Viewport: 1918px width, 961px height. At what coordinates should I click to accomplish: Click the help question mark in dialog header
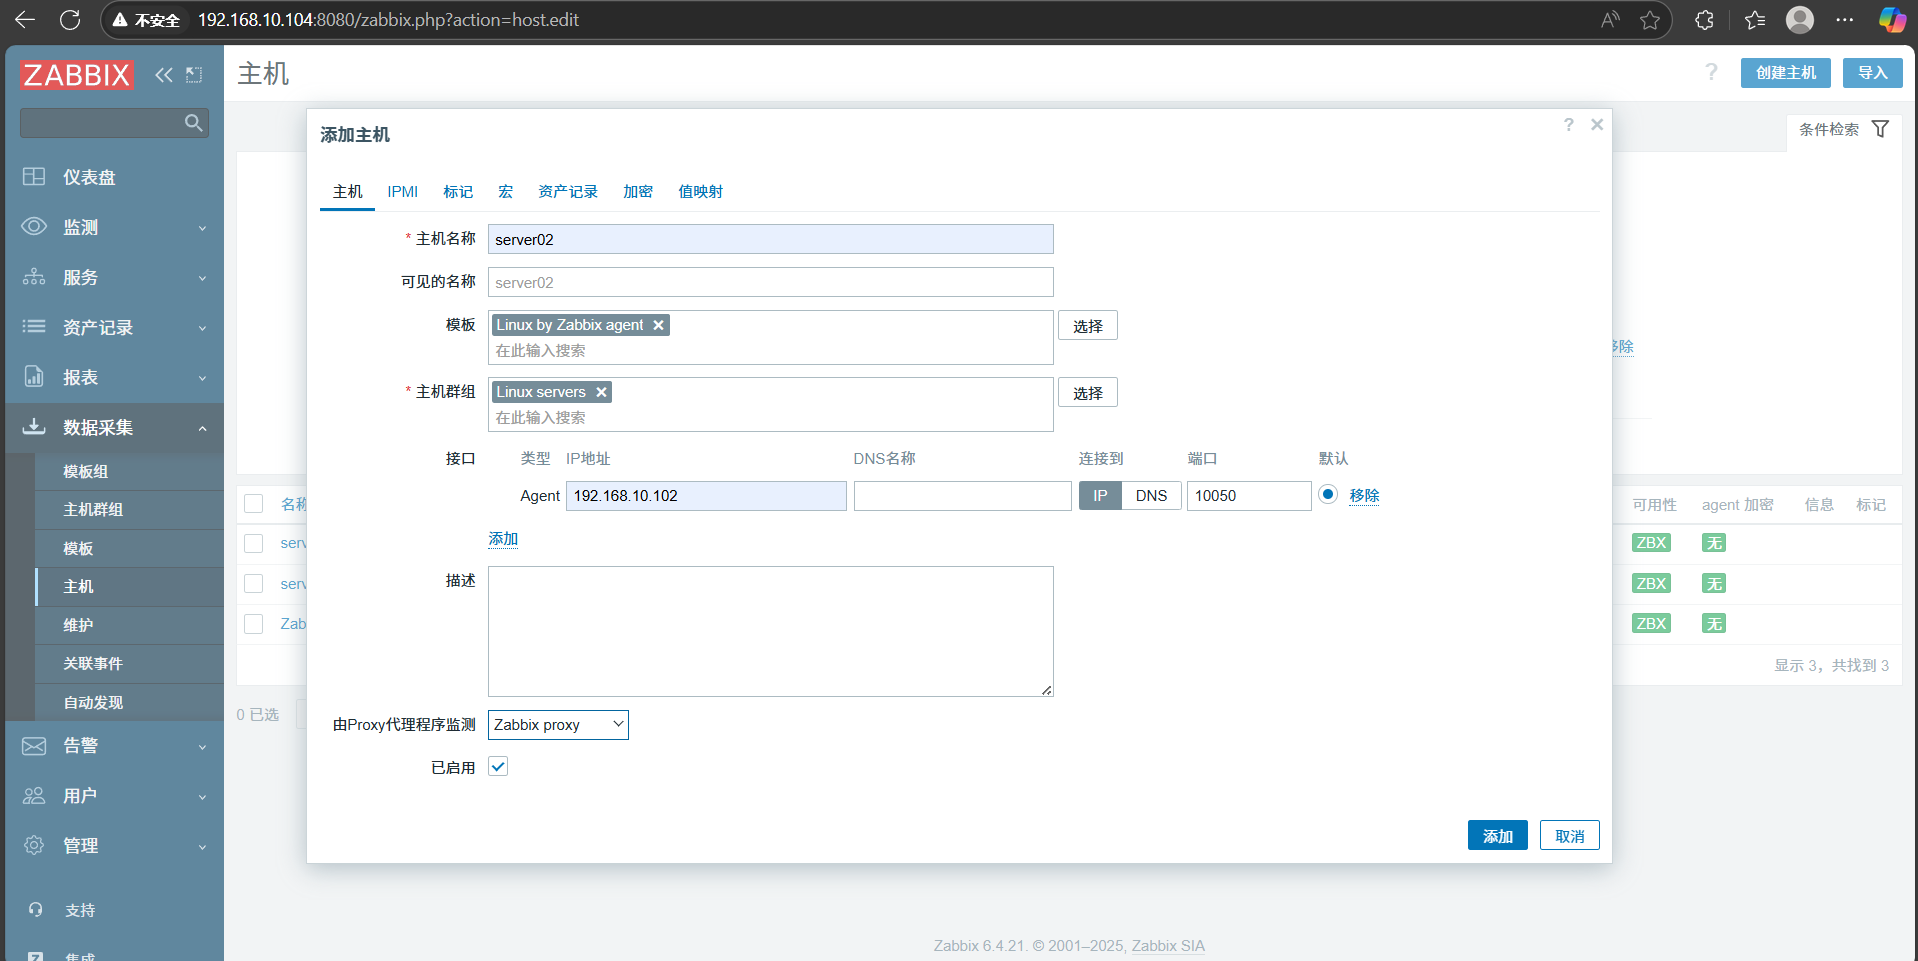[x=1568, y=124]
